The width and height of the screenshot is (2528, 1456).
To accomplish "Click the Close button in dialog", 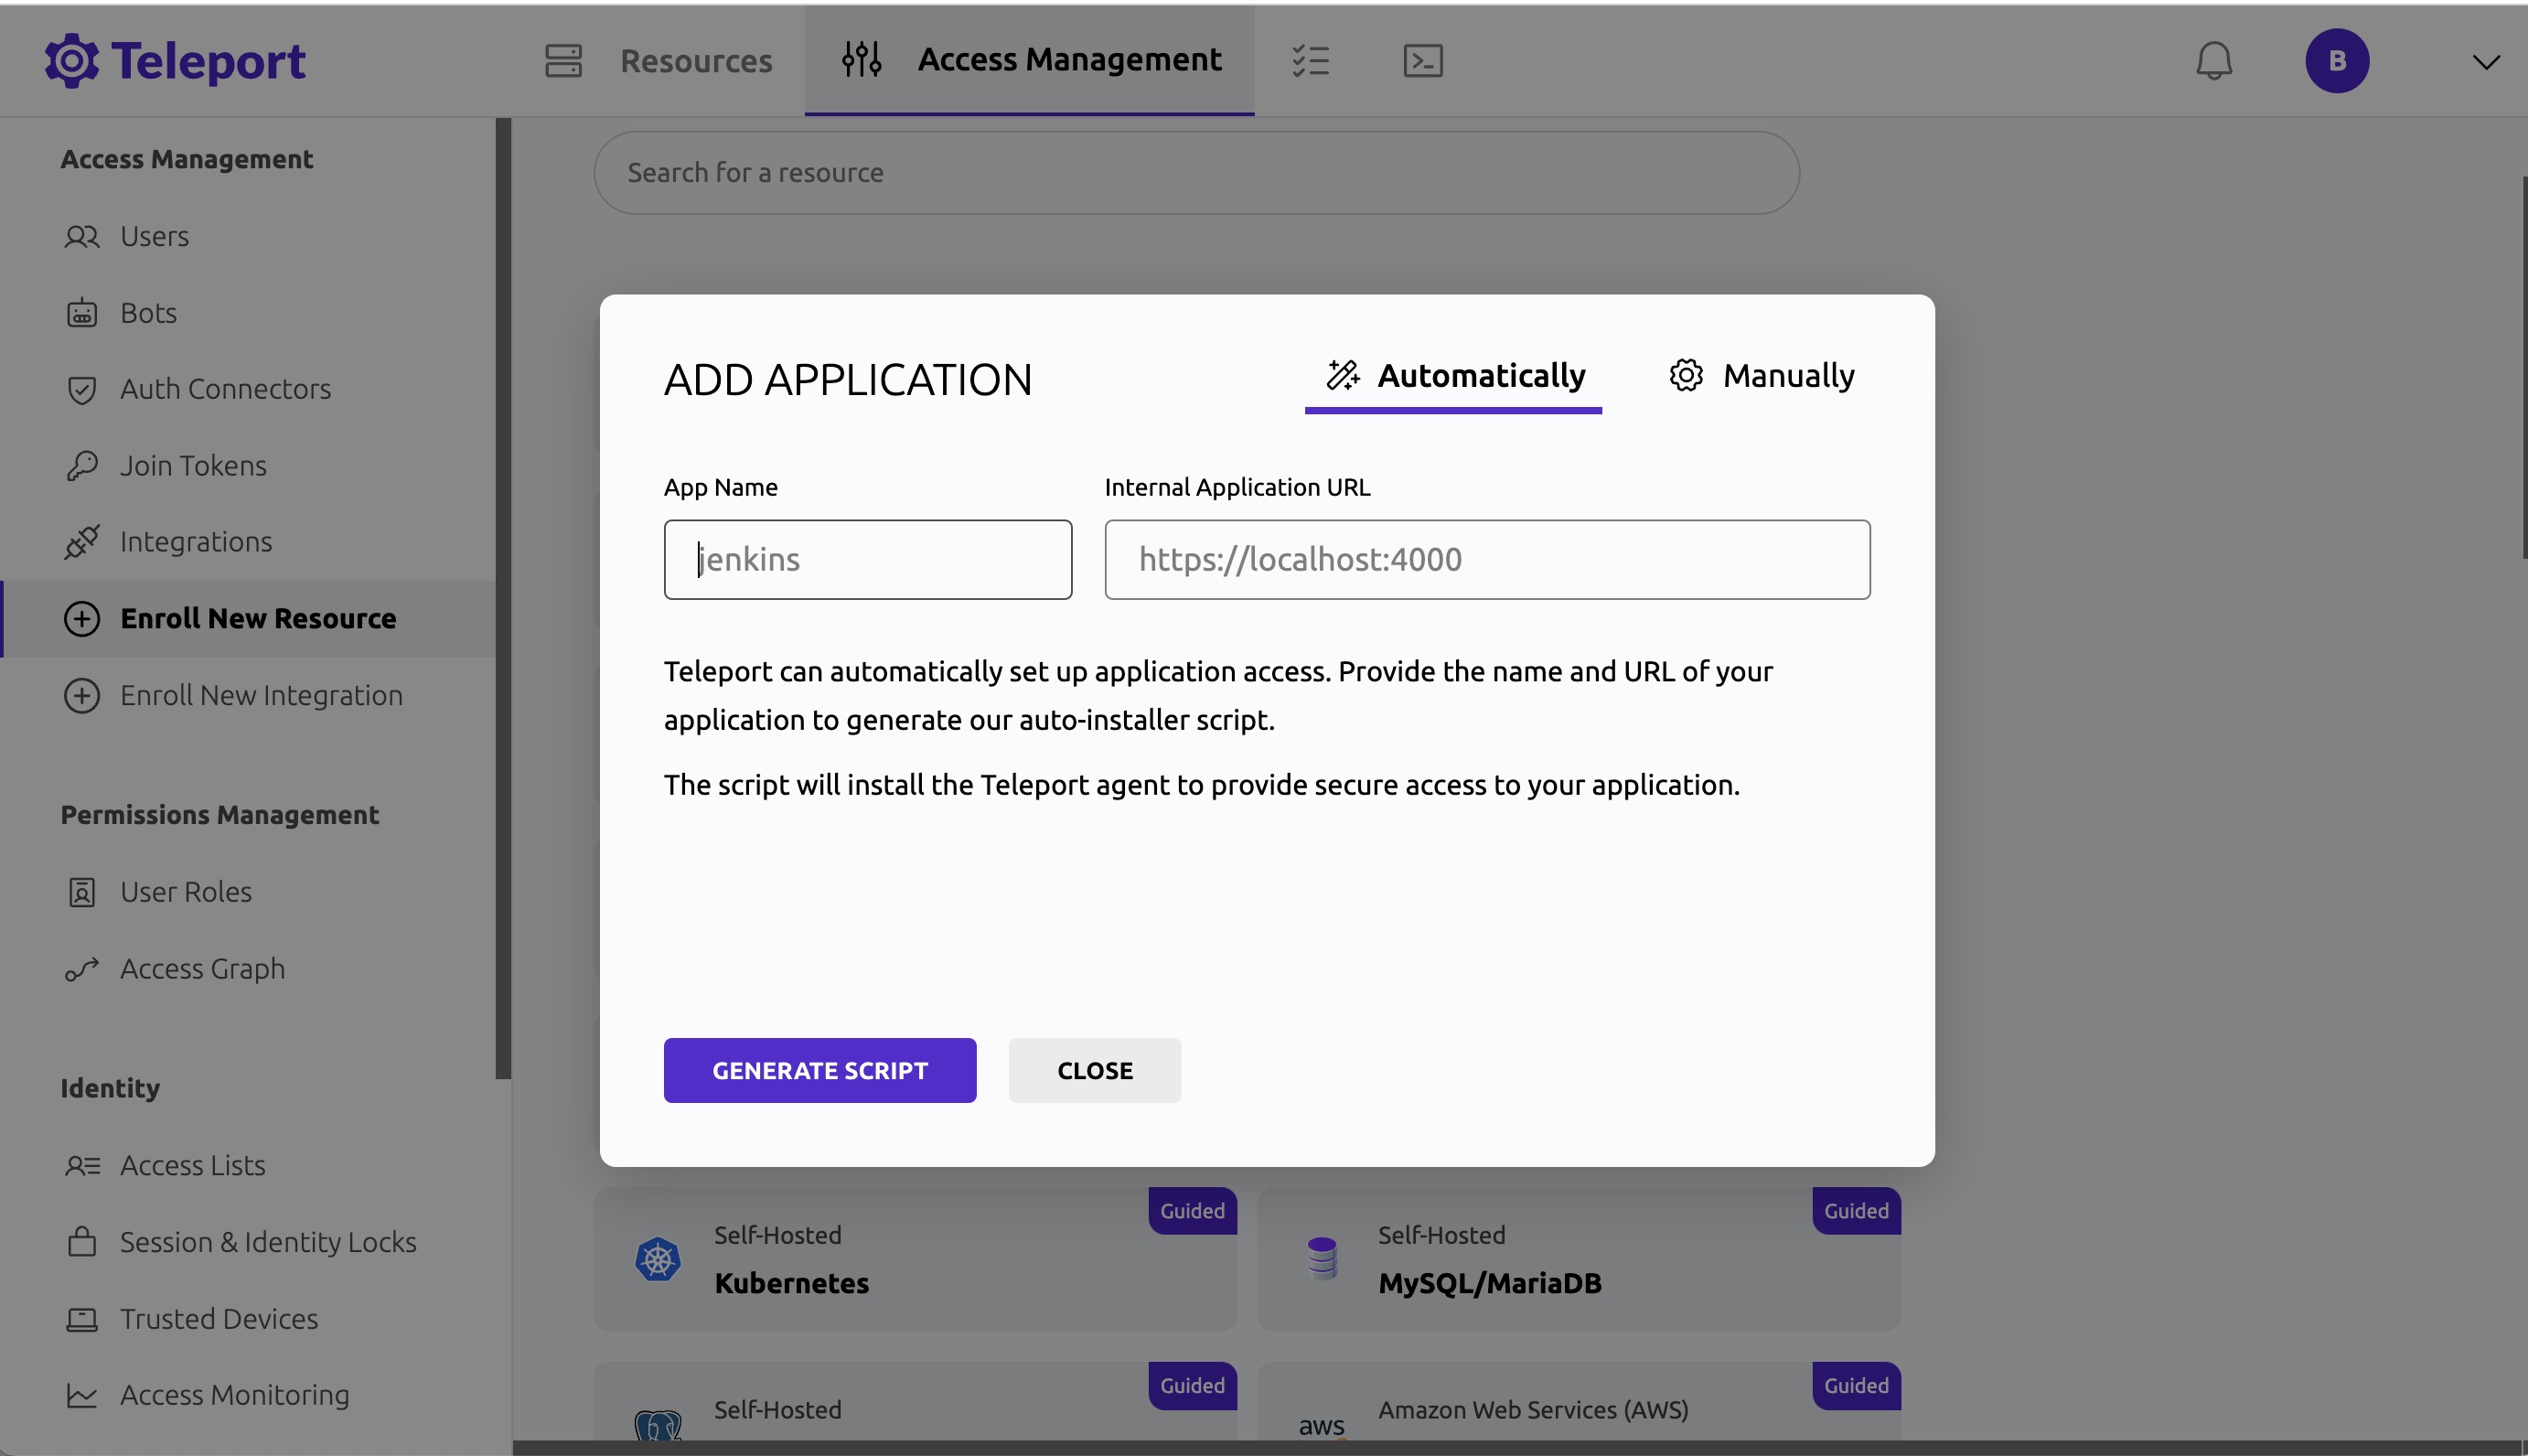I will 1095,1070.
